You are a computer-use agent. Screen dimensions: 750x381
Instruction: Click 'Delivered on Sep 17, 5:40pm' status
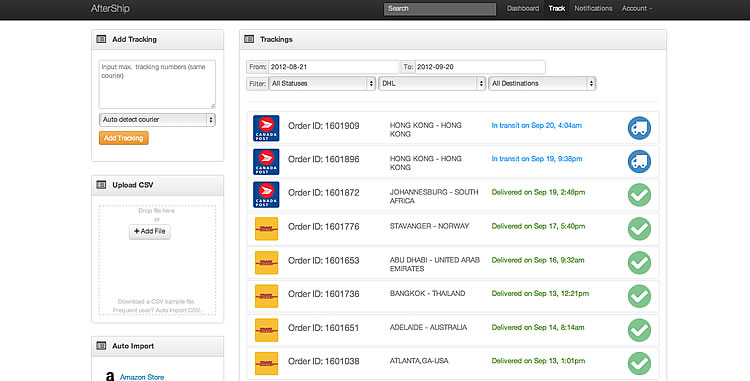538,226
